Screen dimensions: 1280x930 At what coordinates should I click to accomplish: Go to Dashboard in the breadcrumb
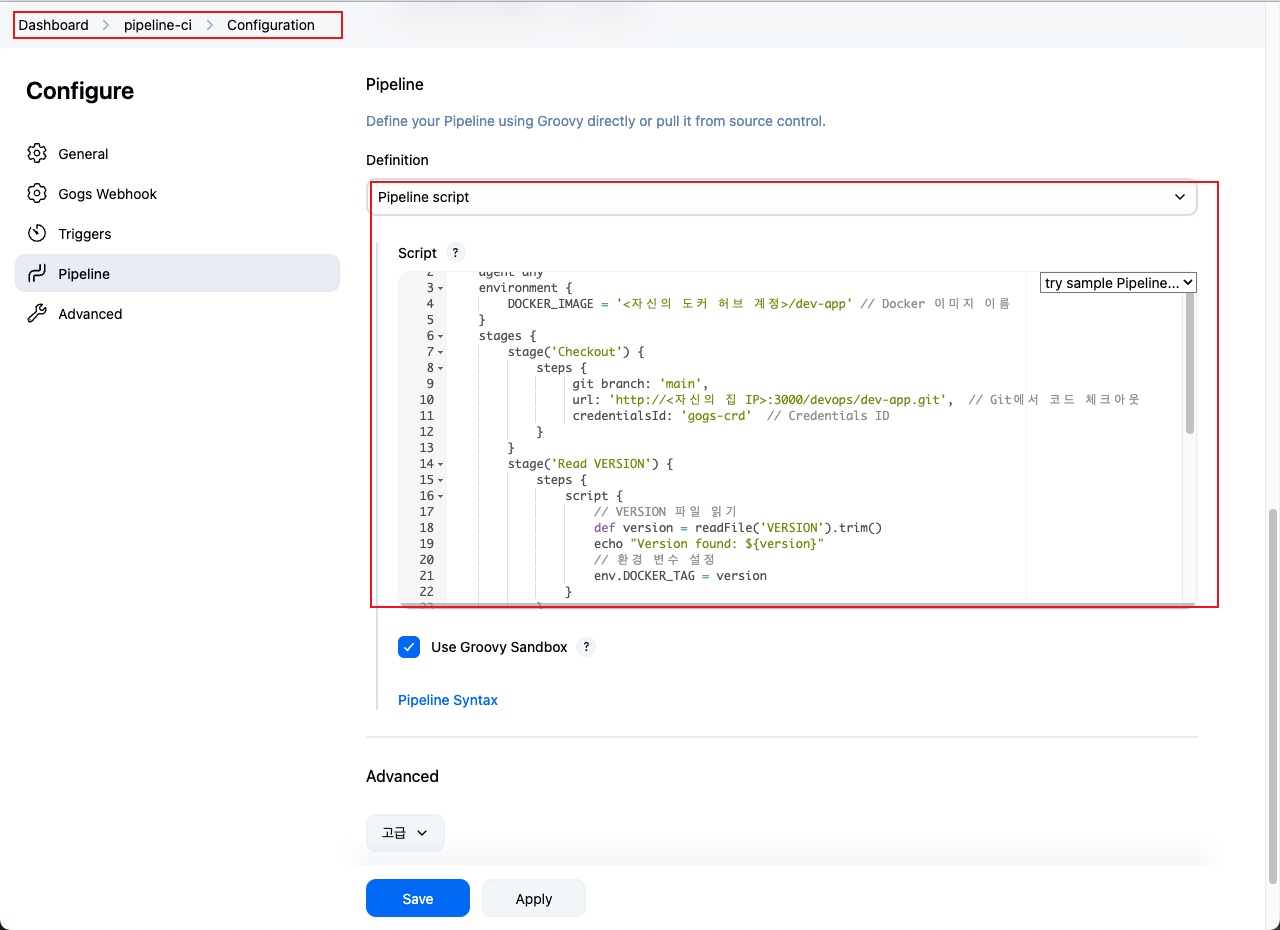53,25
